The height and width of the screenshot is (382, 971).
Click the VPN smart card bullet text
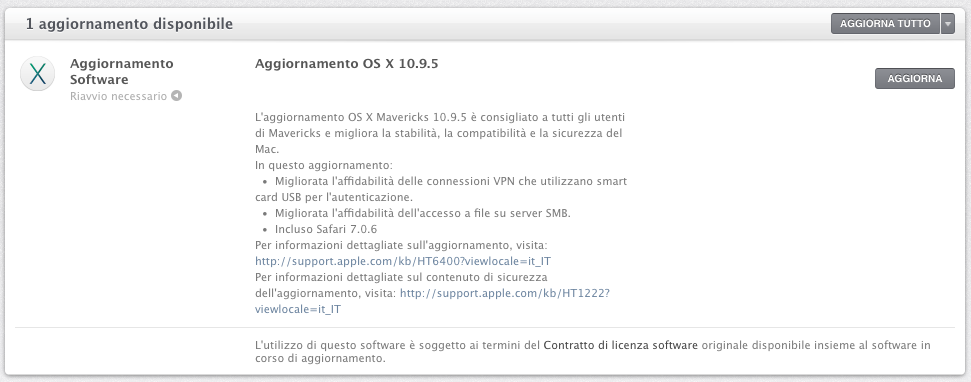pos(441,189)
